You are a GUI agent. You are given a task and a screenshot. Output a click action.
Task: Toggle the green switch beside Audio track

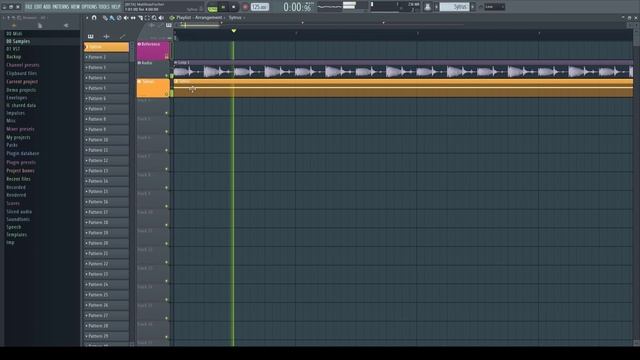[x=172, y=76]
